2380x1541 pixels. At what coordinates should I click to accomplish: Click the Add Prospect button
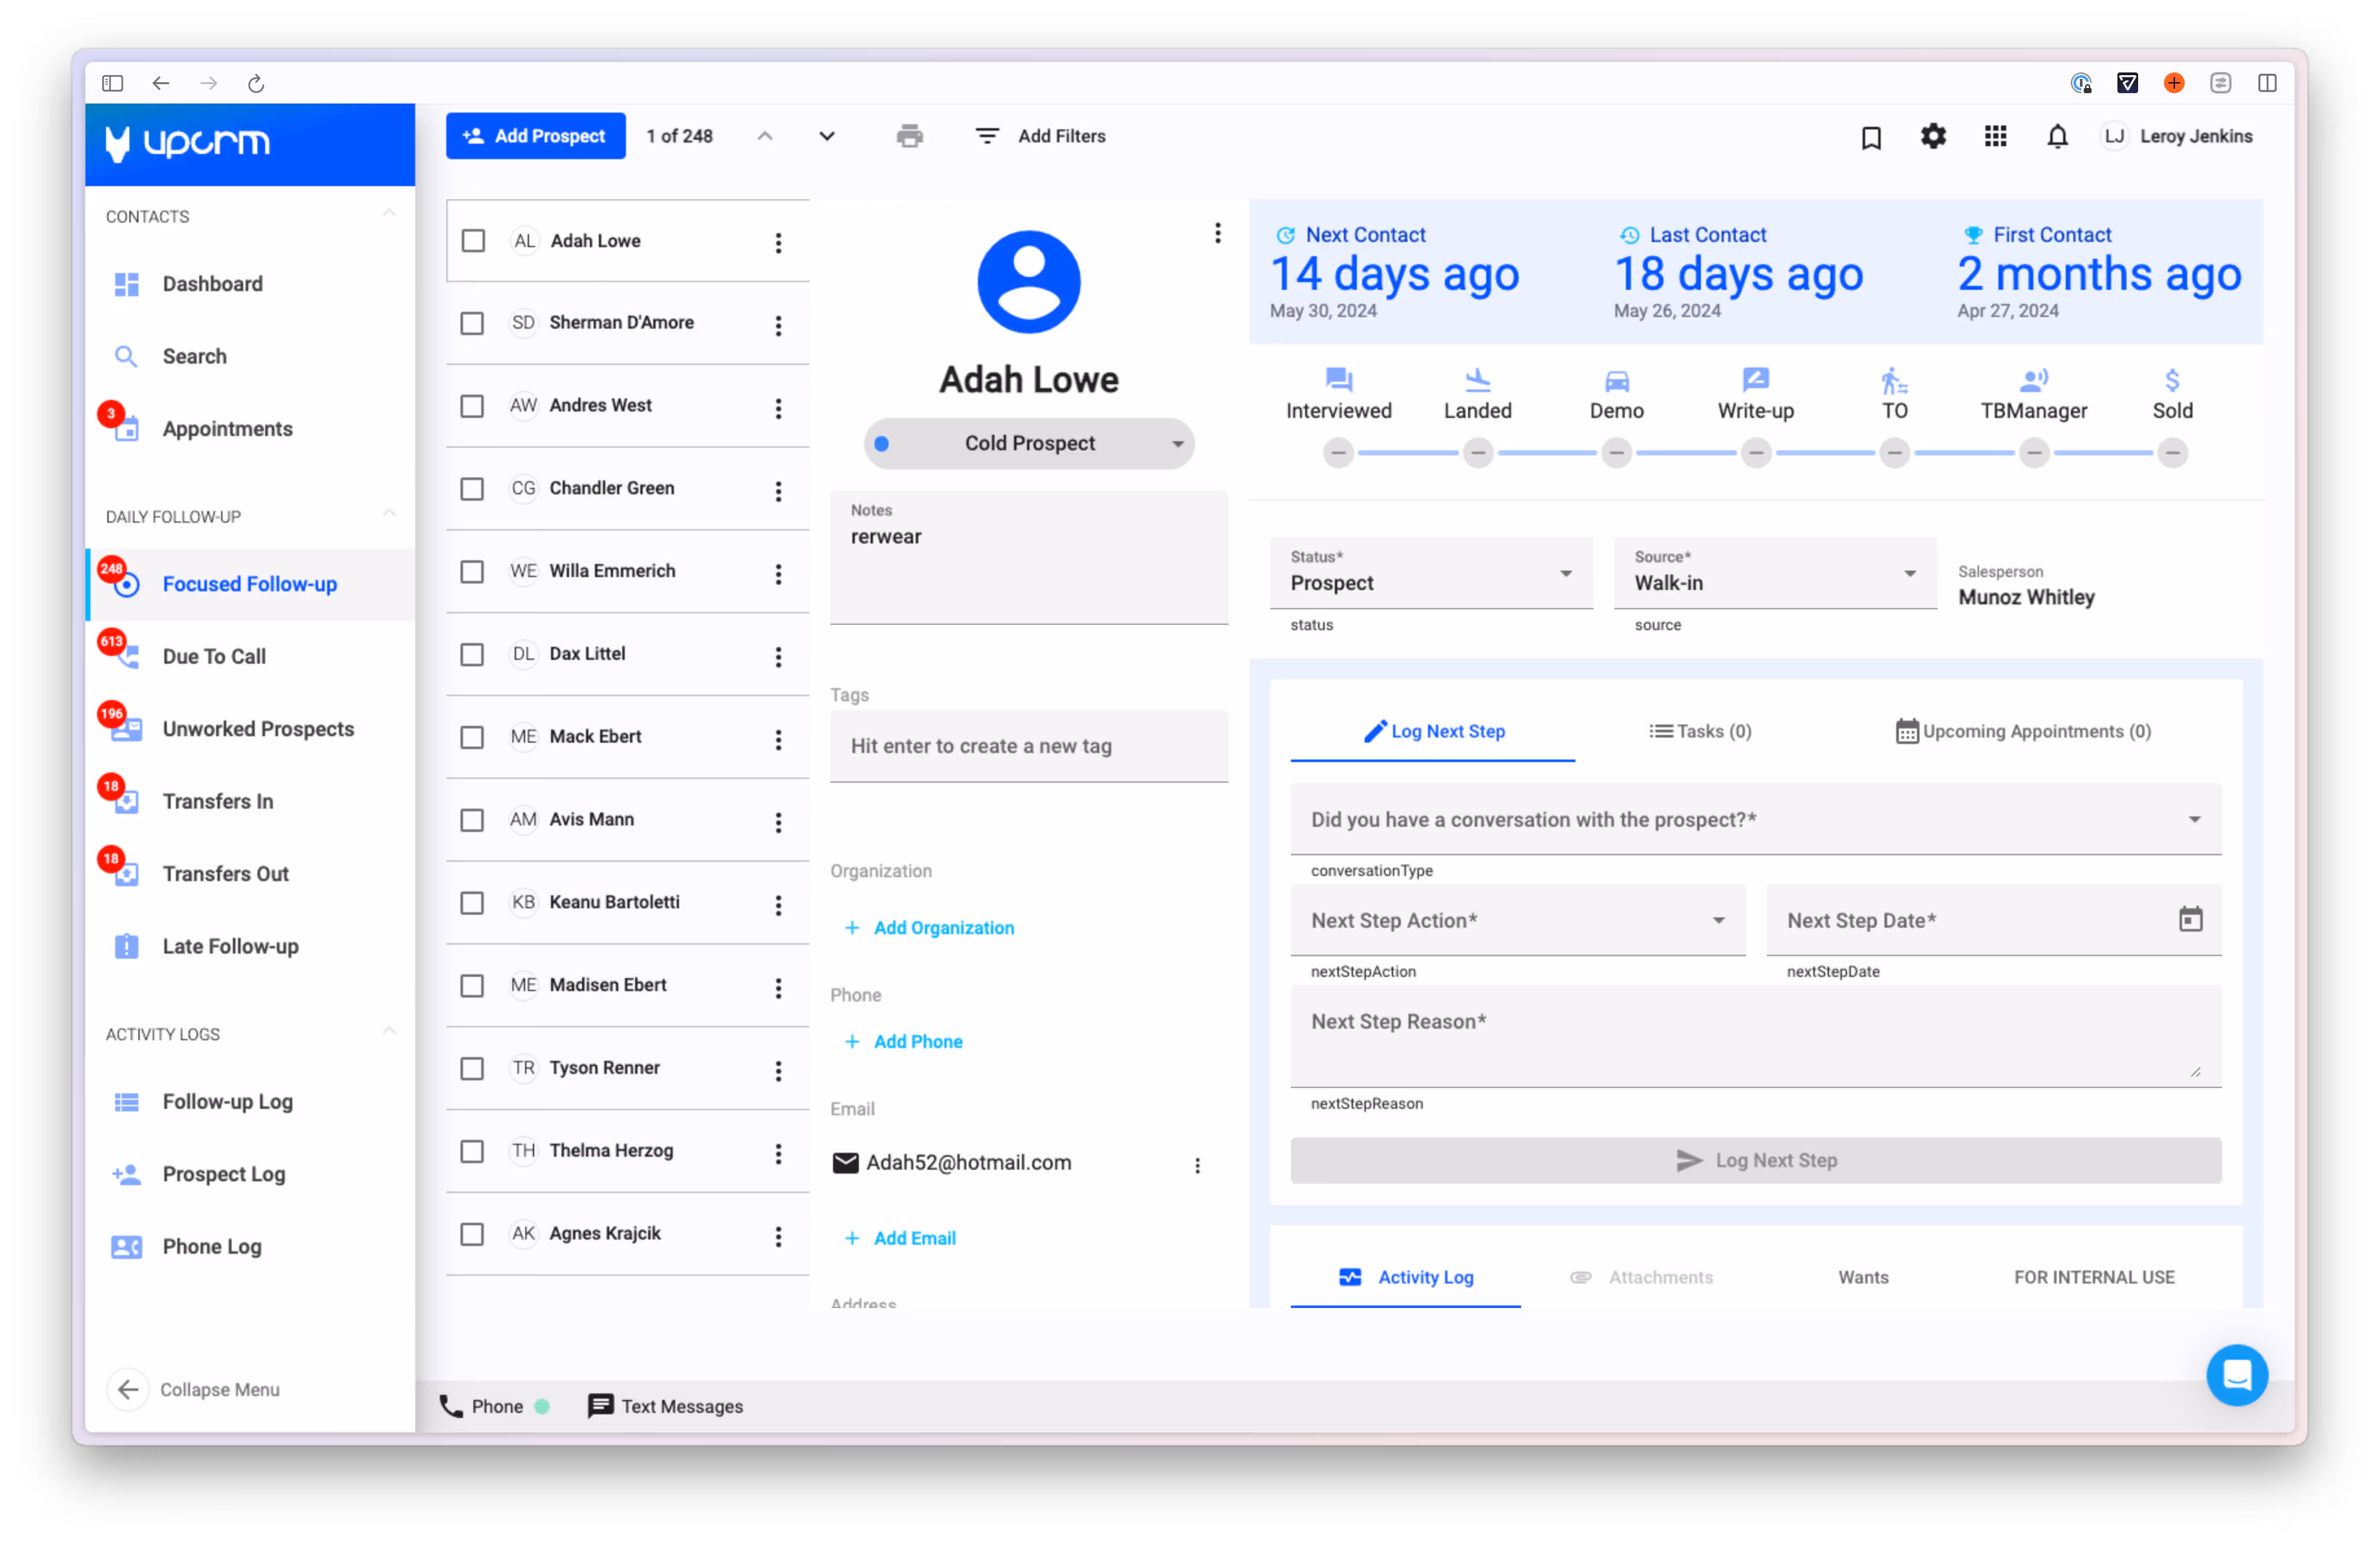[535, 136]
